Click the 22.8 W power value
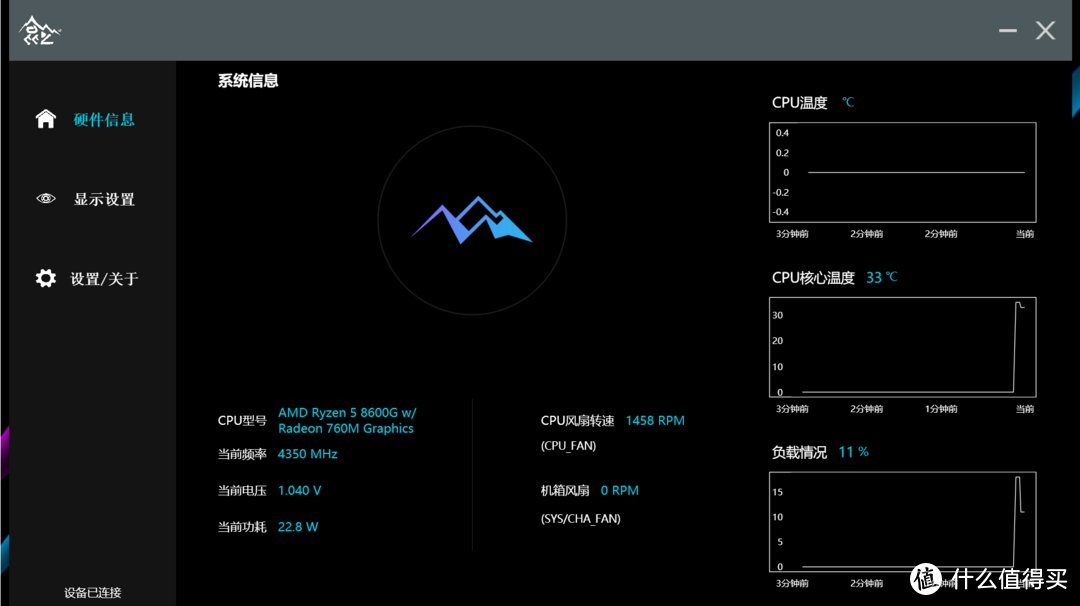The width and height of the screenshot is (1080, 606). point(298,527)
